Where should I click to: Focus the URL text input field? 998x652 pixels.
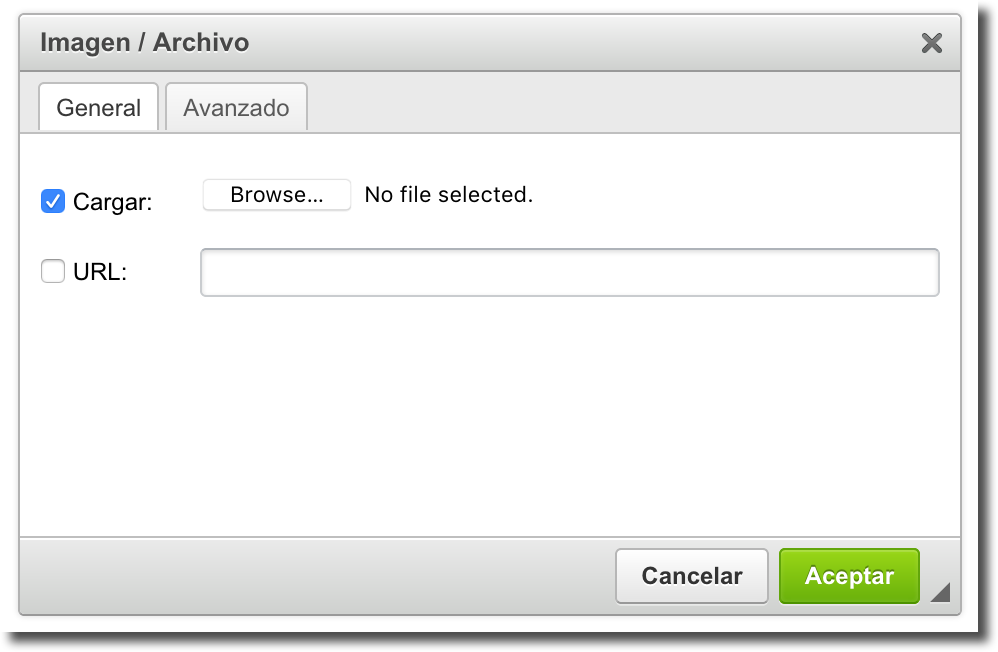coord(569,272)
